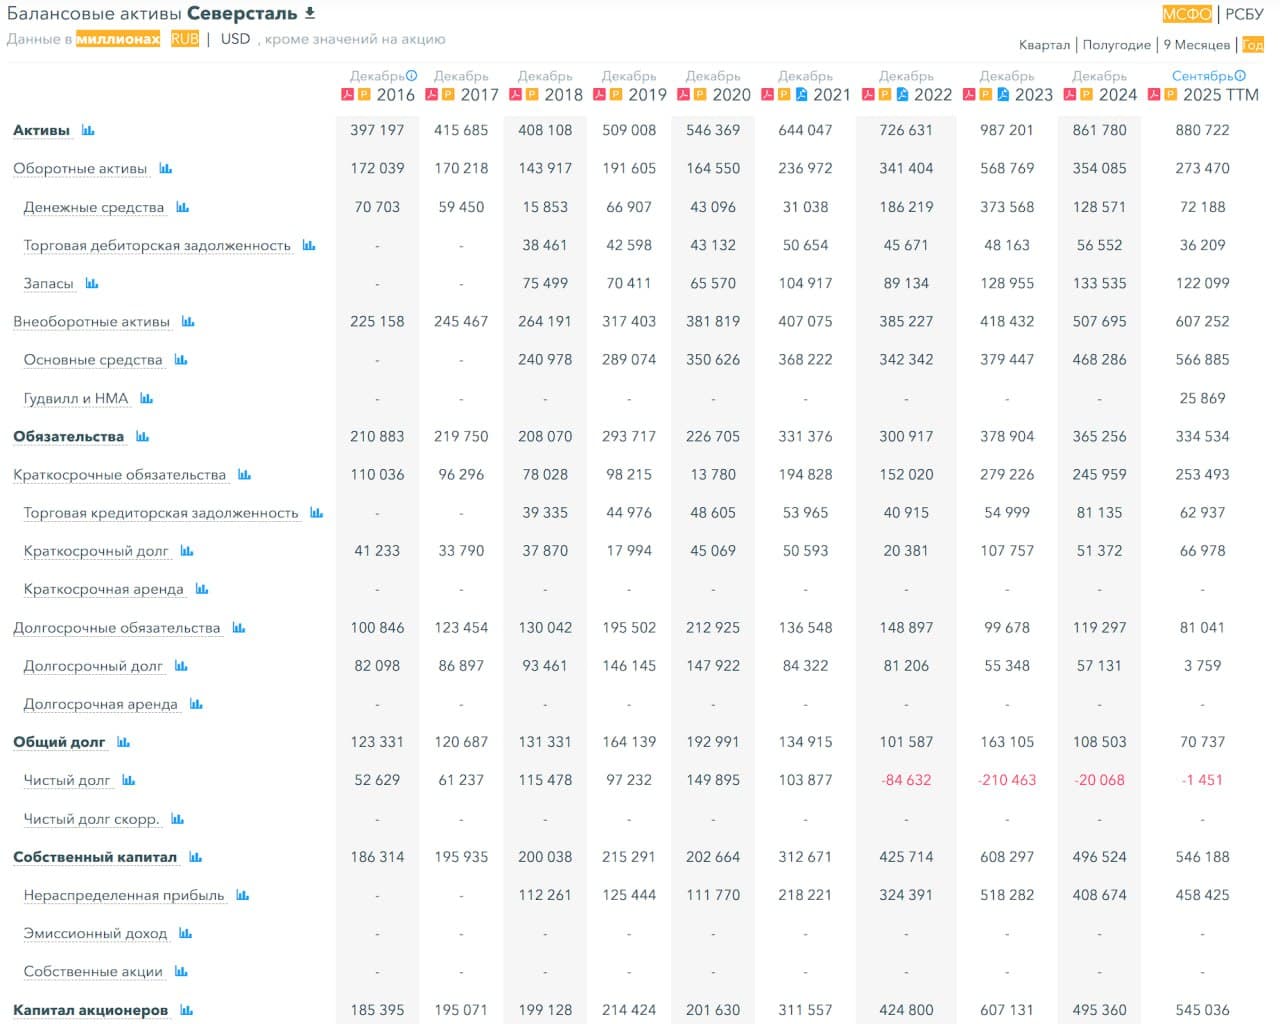The image size is (1280, 1024).
Task: Switch period to Полугодие
Action: pos(1116,45)
